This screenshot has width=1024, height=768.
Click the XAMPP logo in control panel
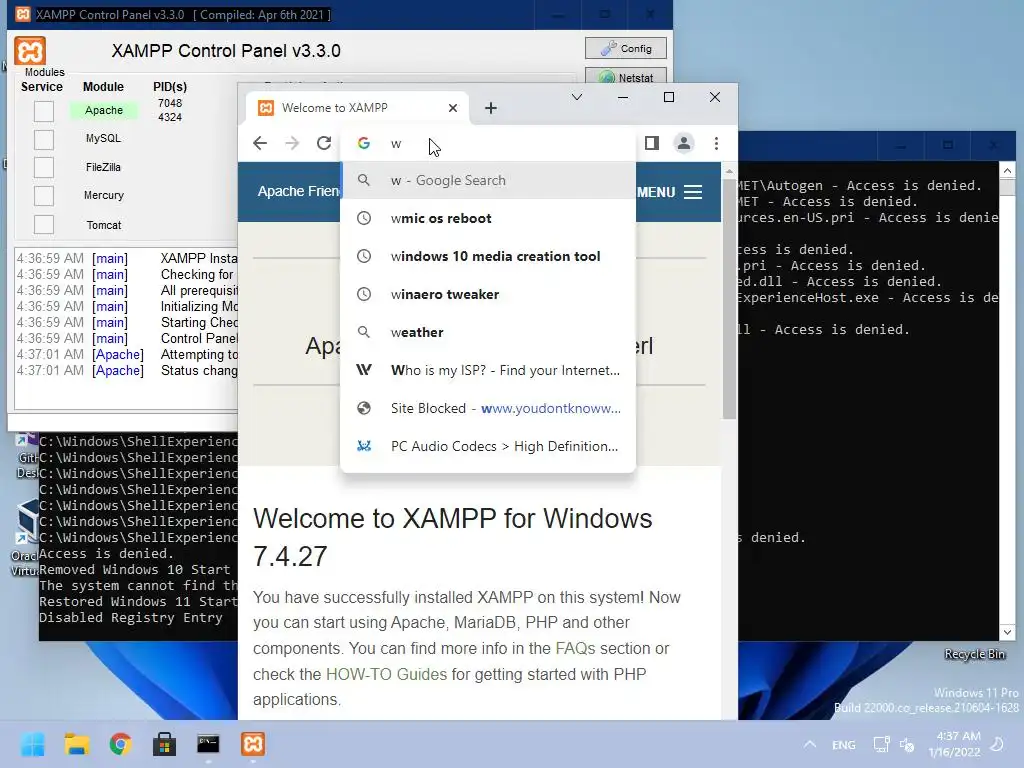(30, 51)
